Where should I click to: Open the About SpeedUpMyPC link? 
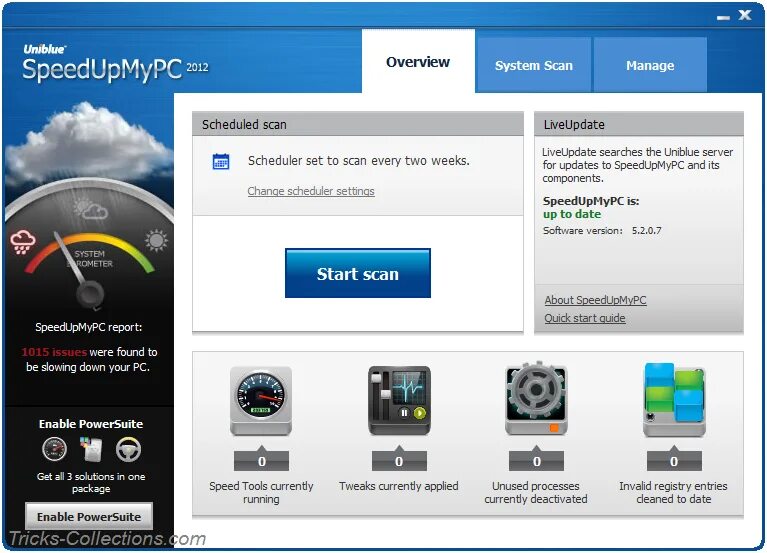(x=595, y=300)
